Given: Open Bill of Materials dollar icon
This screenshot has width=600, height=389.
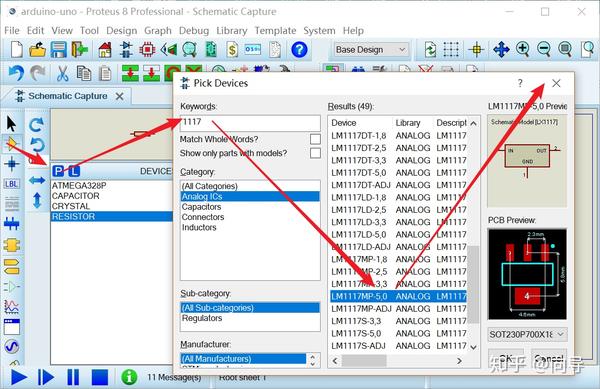Looking at the screenshot, I should (232, 50).
